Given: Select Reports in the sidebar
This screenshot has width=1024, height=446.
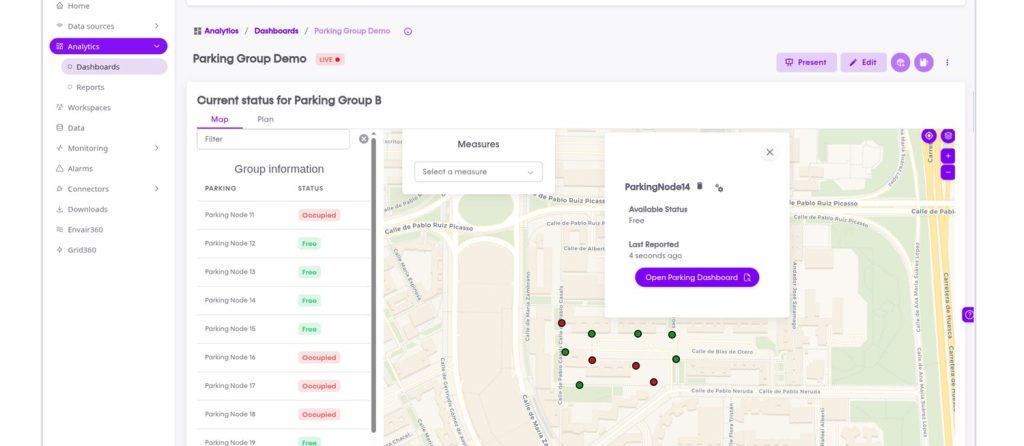Looking at the screenshot, I should (90, 88).
